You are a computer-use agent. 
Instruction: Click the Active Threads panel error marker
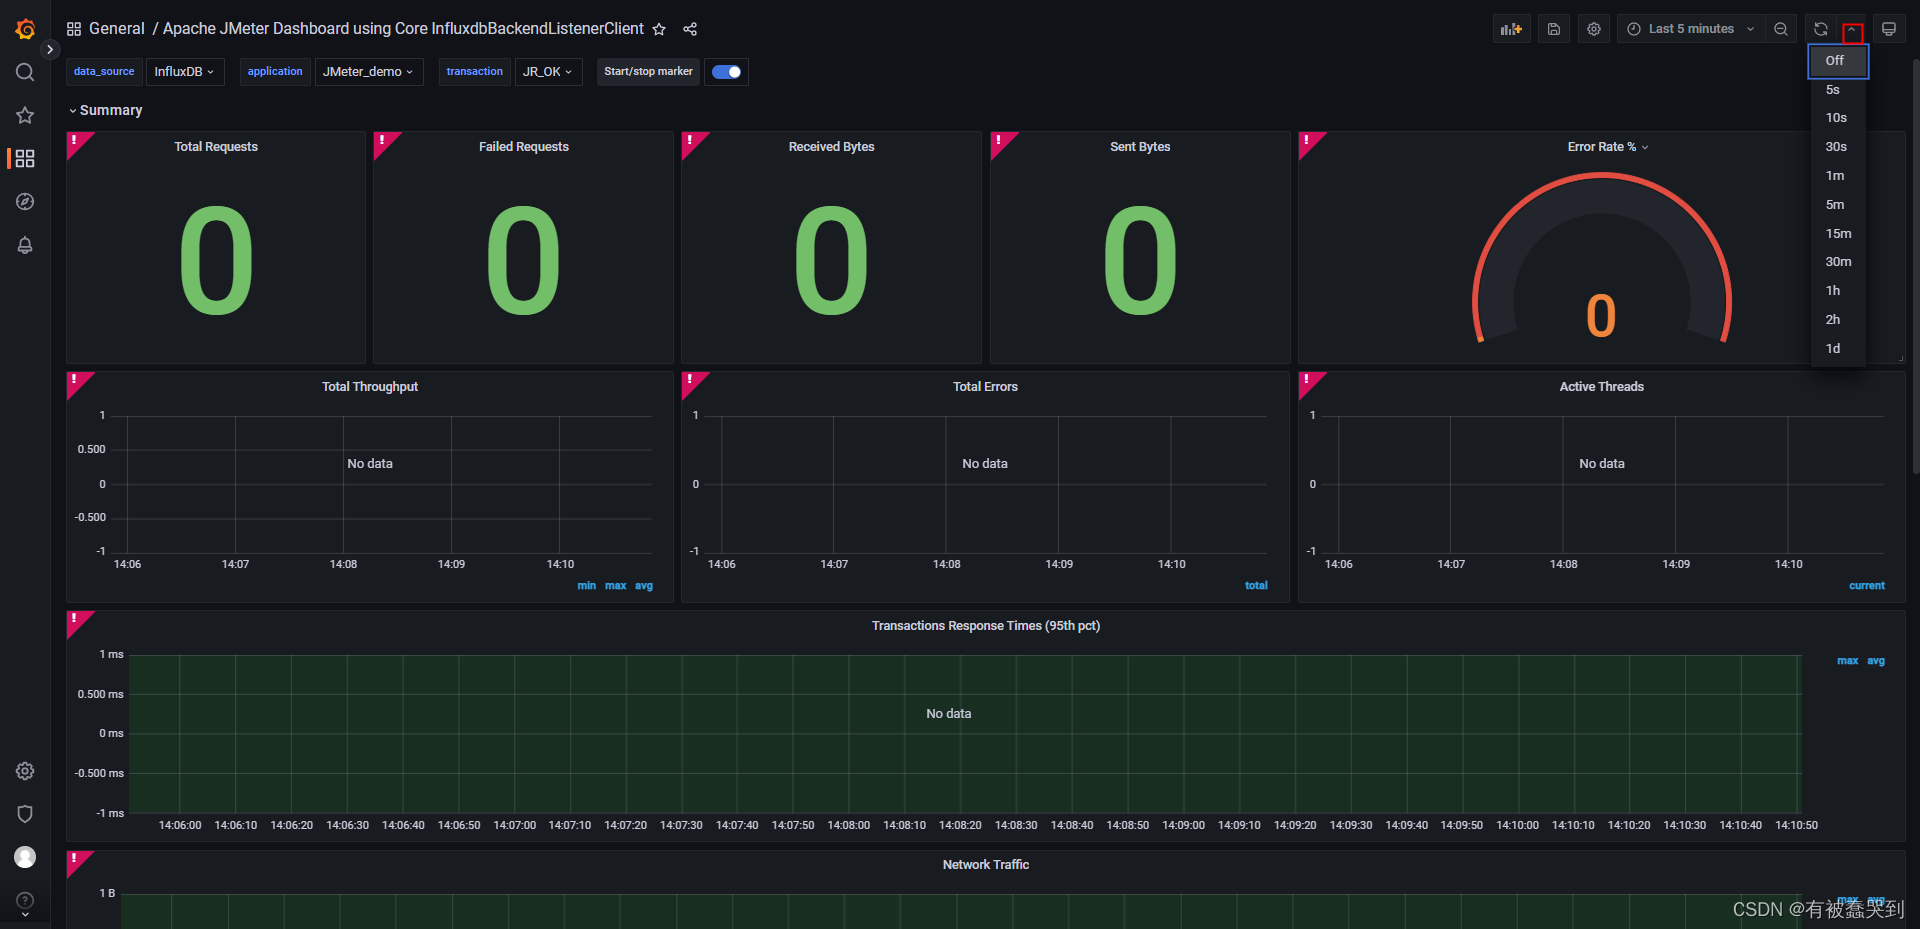click(x=1308, y=381)
